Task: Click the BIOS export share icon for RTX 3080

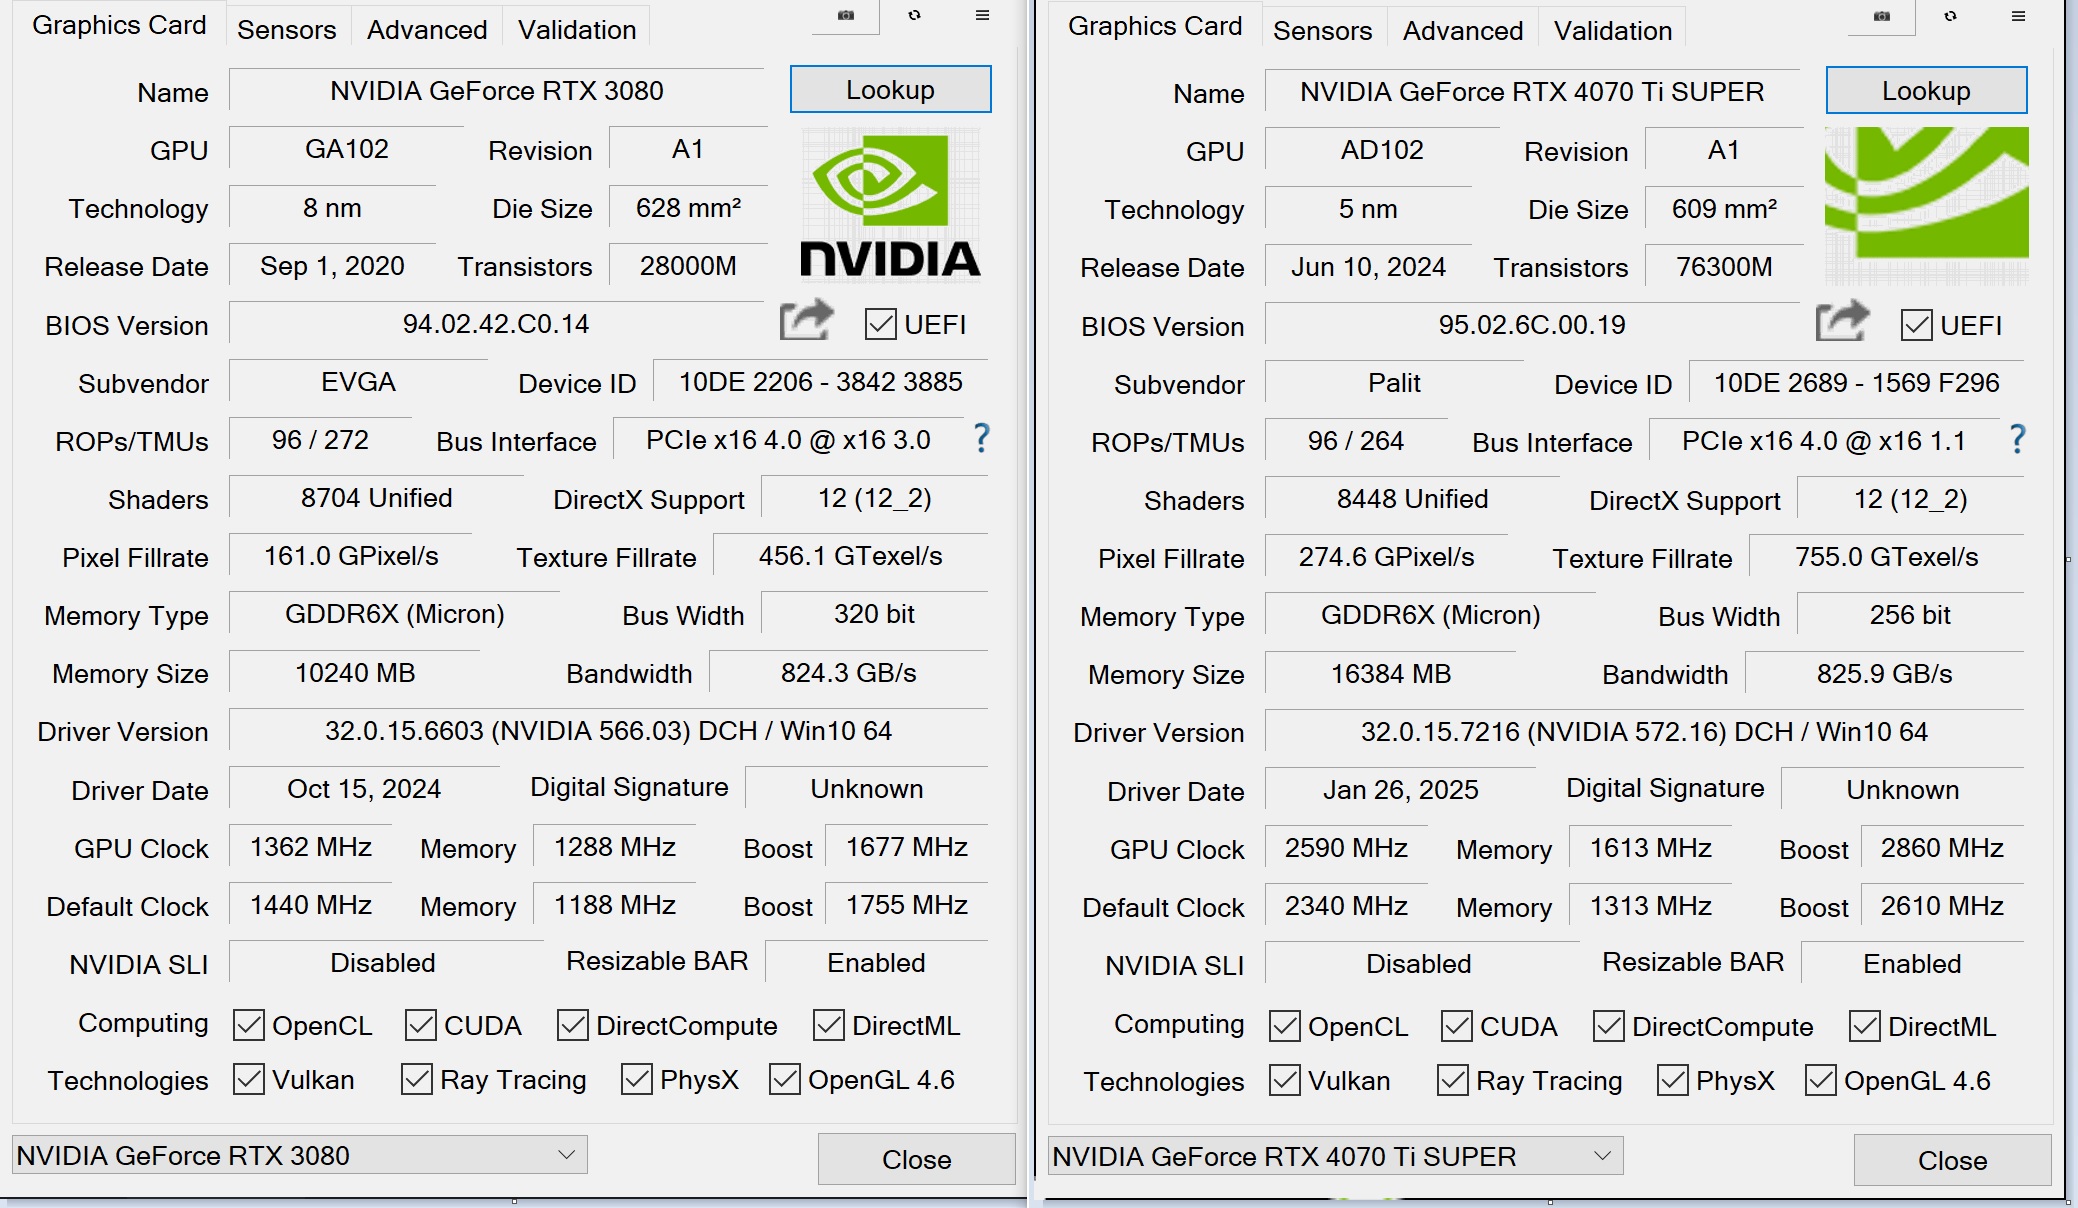Action: coord(806,321)
